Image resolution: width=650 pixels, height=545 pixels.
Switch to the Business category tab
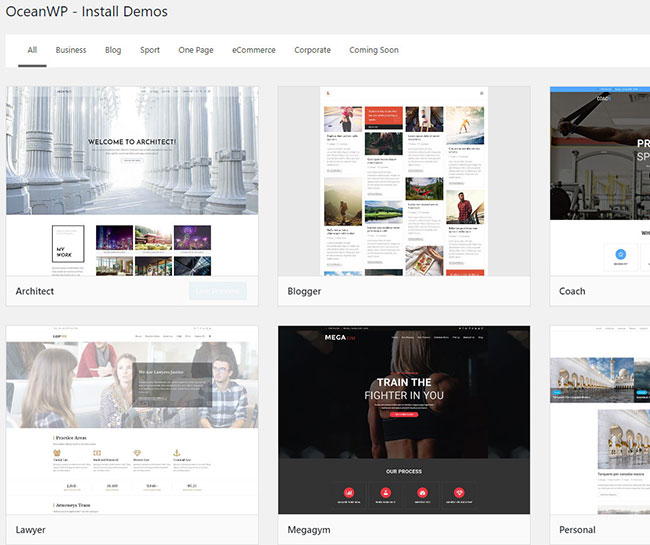[x=71, y=50]
